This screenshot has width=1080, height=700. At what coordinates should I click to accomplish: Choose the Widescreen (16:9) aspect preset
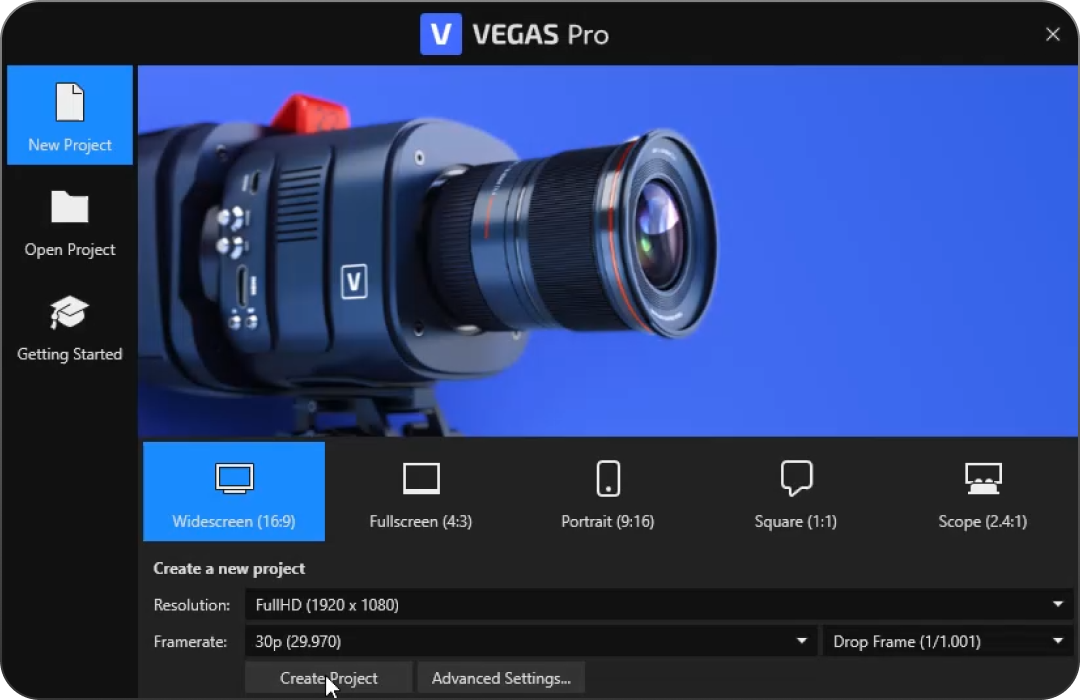point(234,491)
